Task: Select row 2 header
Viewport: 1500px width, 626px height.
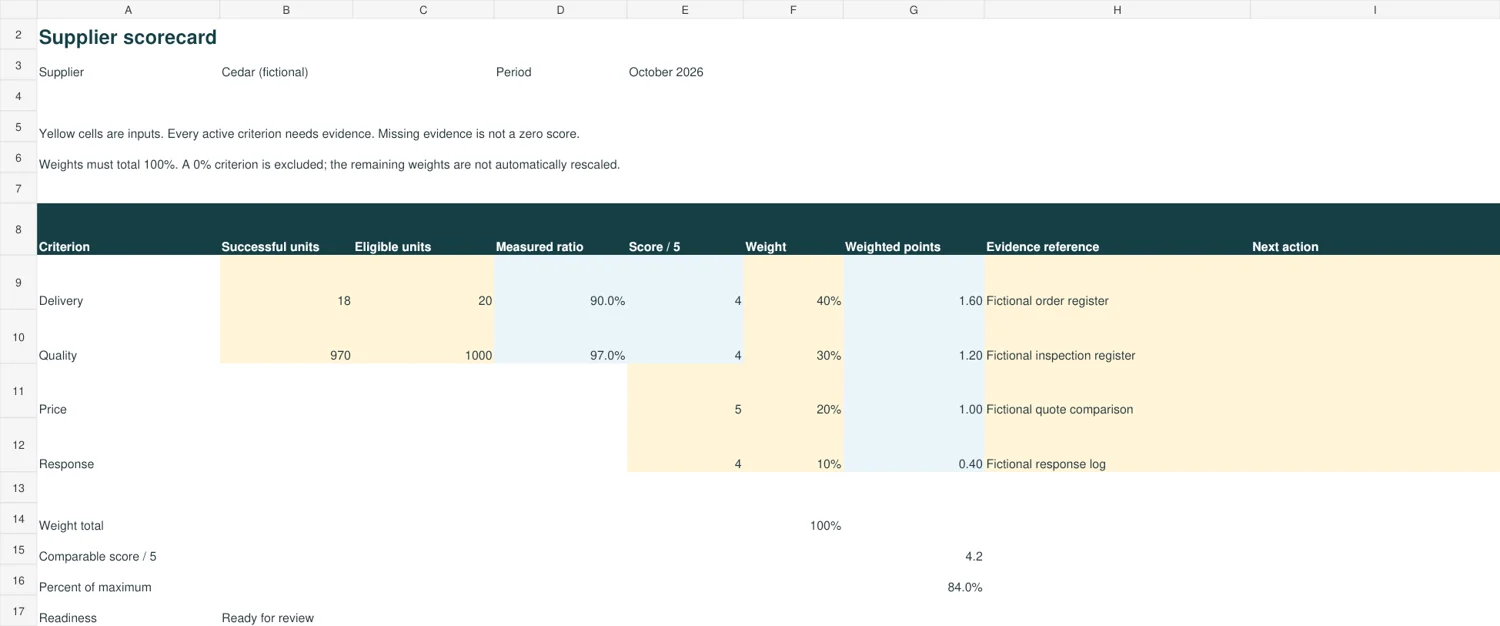Action: pos(18,34)
